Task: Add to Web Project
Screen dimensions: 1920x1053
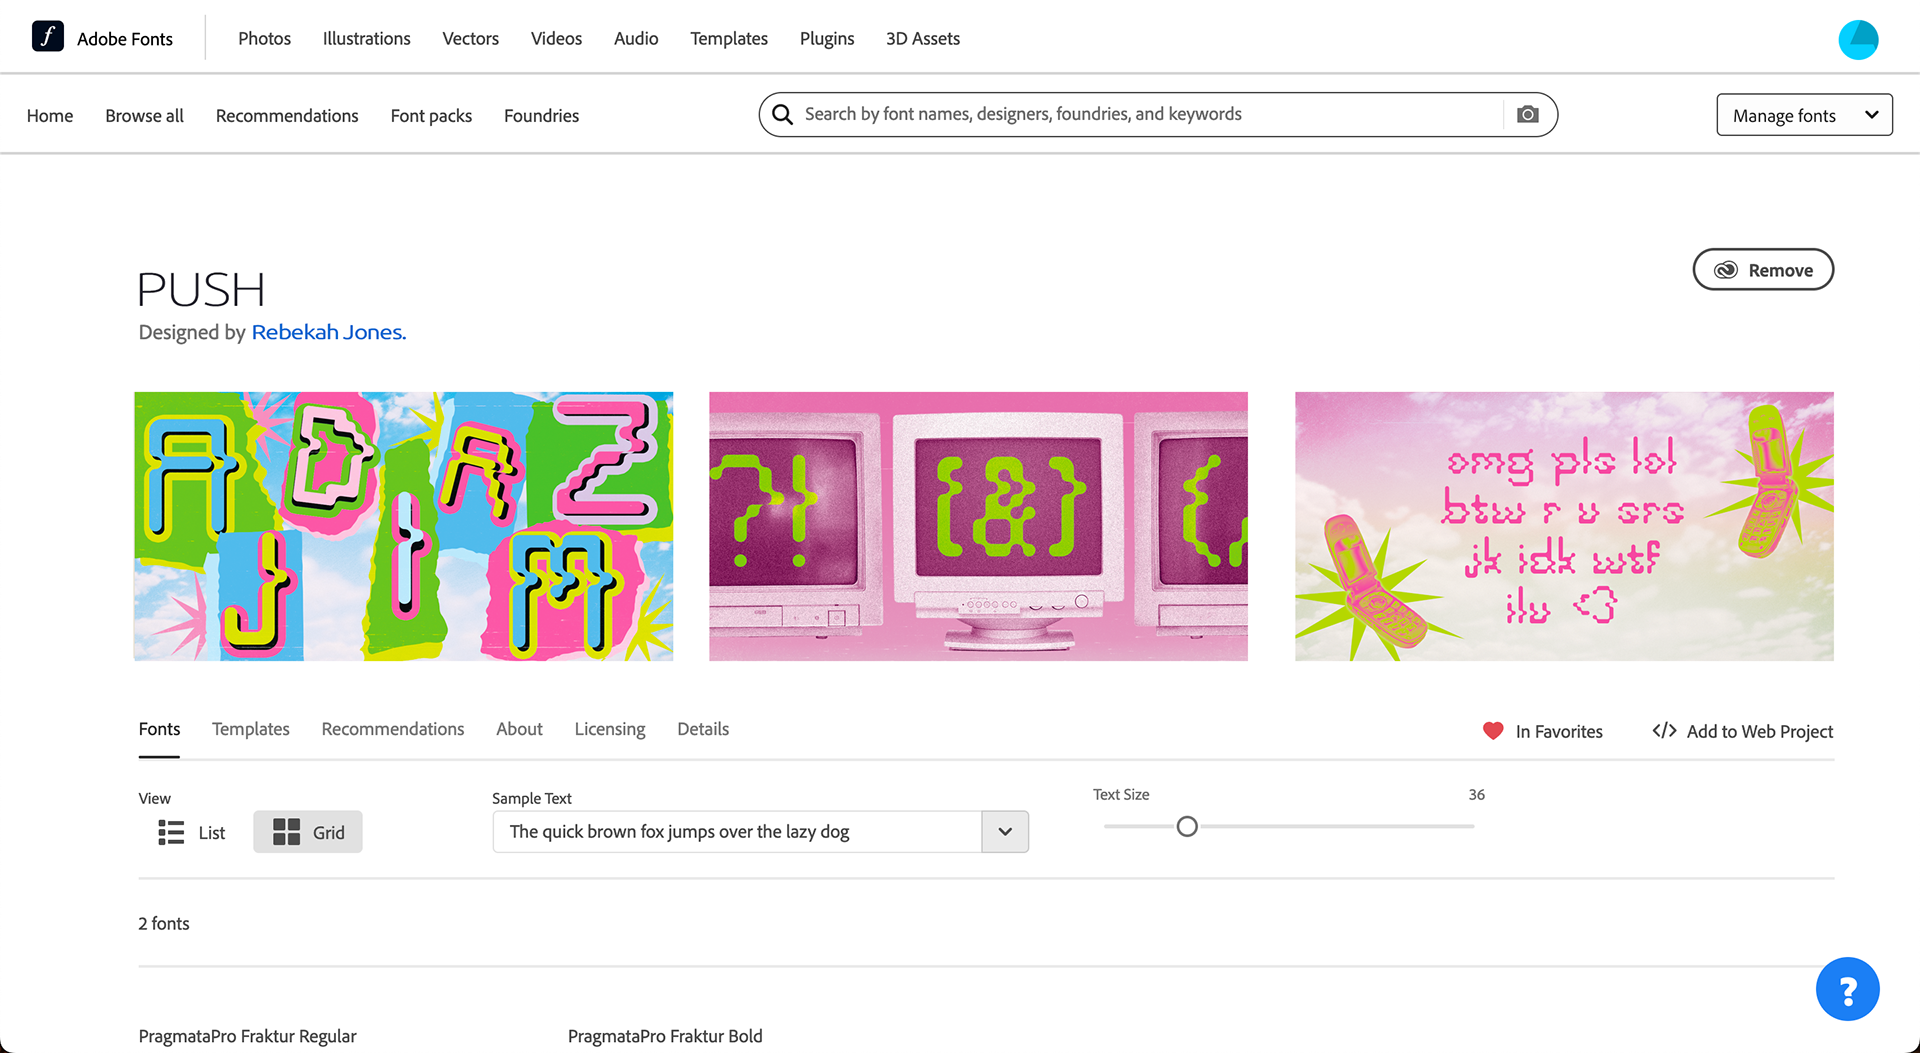Action: (x=1743, y=731)
